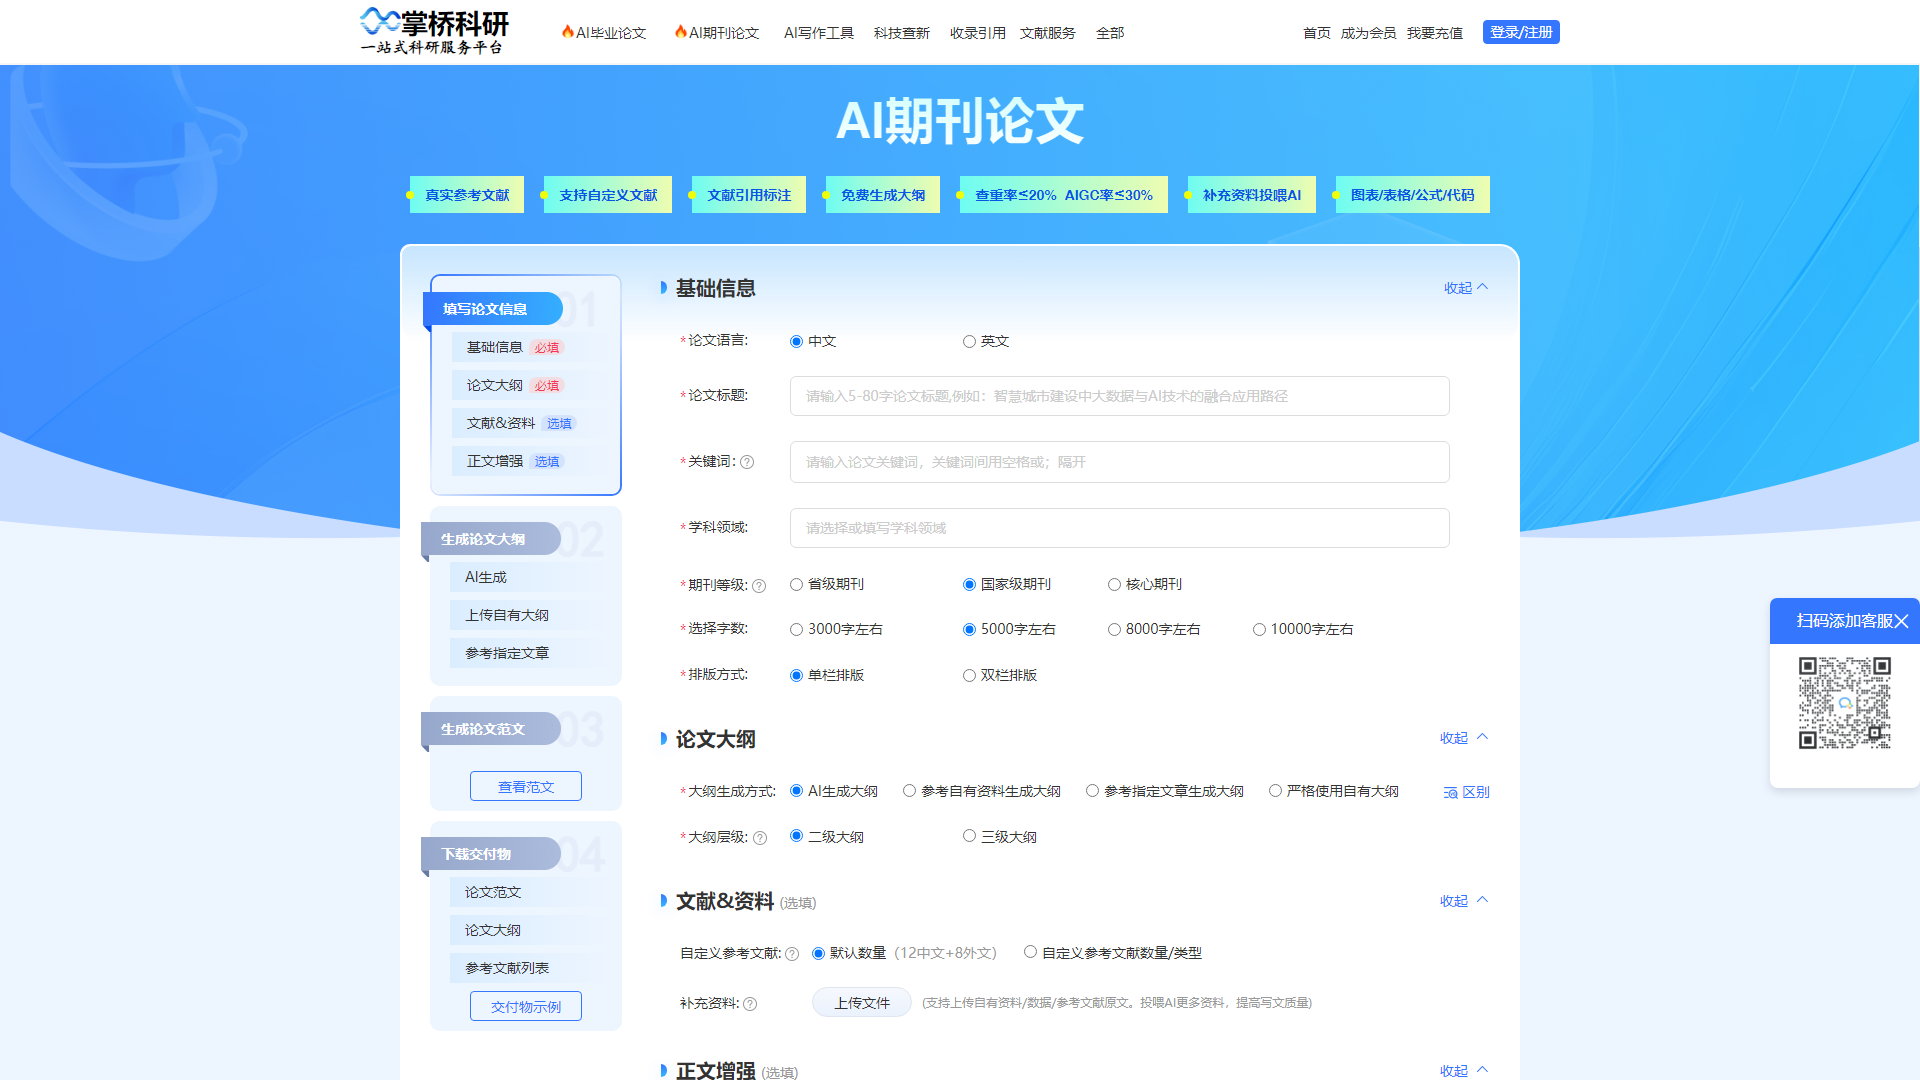Viewport: 1920px width, 1080px height.
Task: Click the 登录/注册 button
Action: pos(1520,31)
